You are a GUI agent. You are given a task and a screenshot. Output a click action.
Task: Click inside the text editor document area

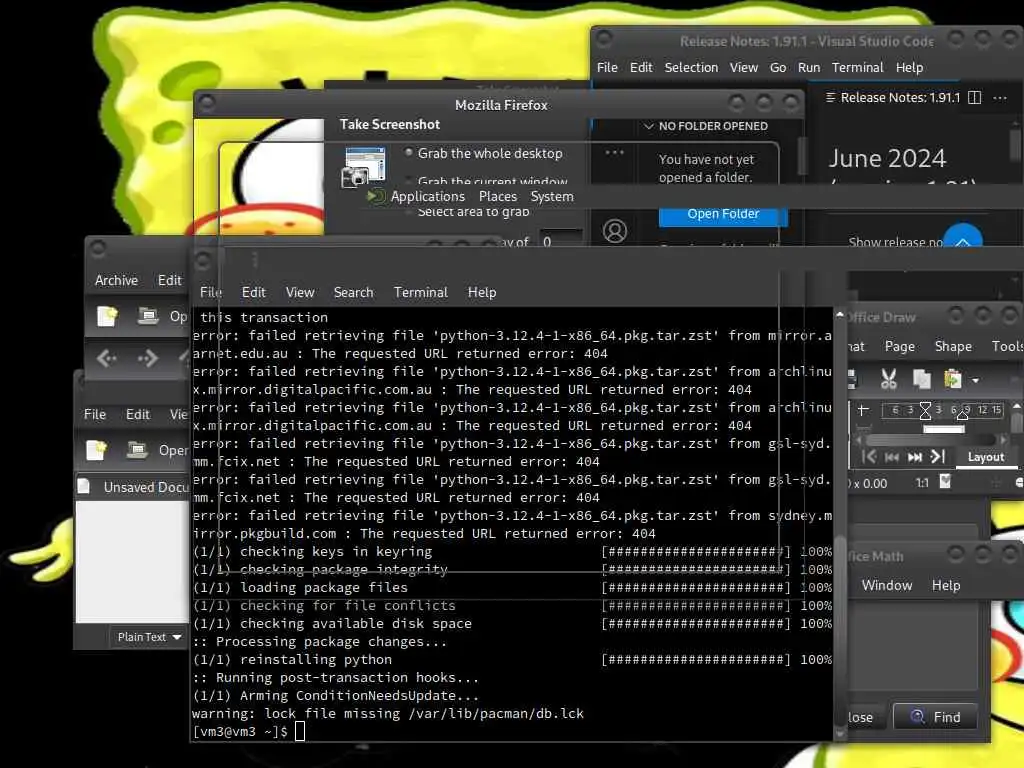click(x=133, y=562)
